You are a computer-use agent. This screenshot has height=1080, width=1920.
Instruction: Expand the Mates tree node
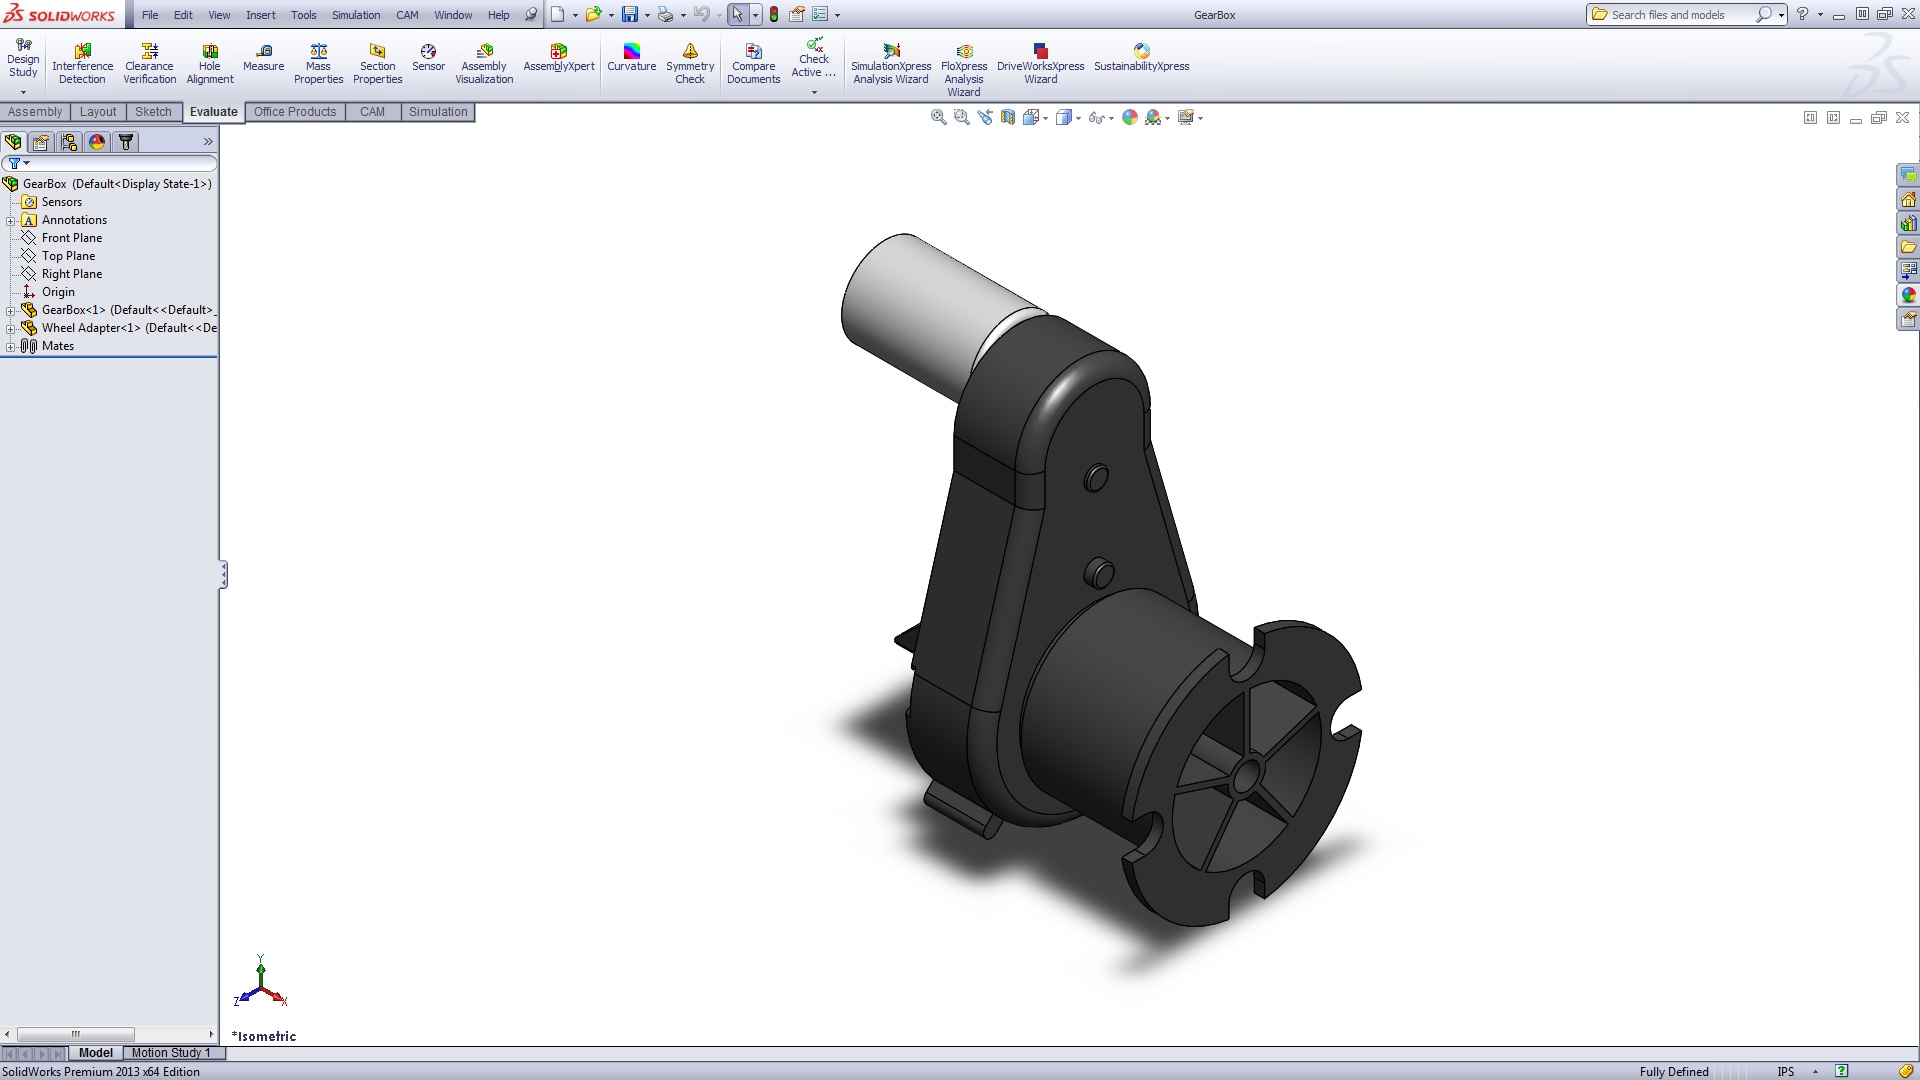click(x=10, y=347)
